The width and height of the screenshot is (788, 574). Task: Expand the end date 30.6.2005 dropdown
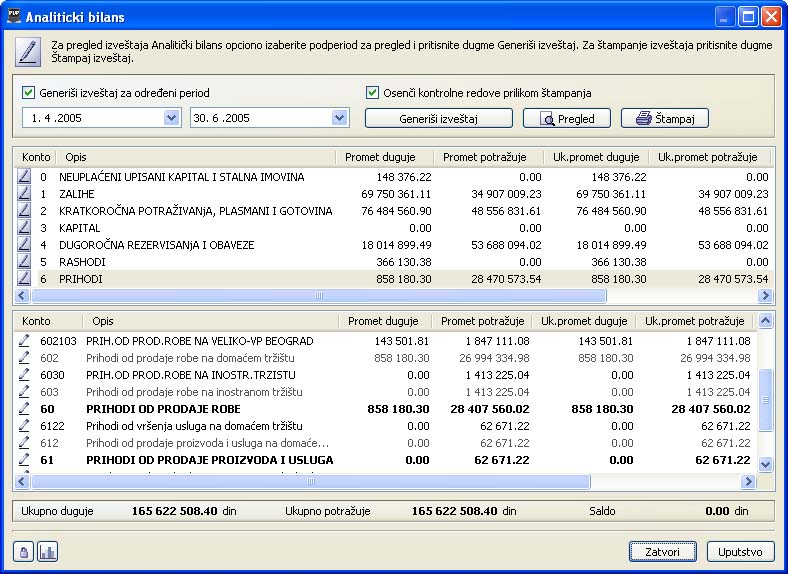(x=340, y=118)
